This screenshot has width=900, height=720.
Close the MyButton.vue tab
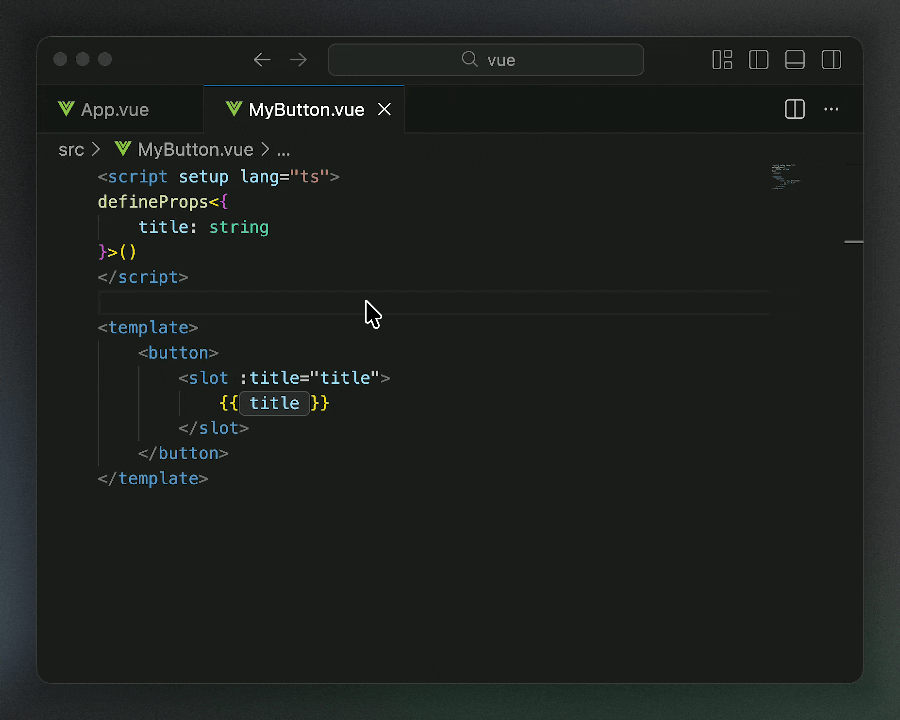pos(384,109)
